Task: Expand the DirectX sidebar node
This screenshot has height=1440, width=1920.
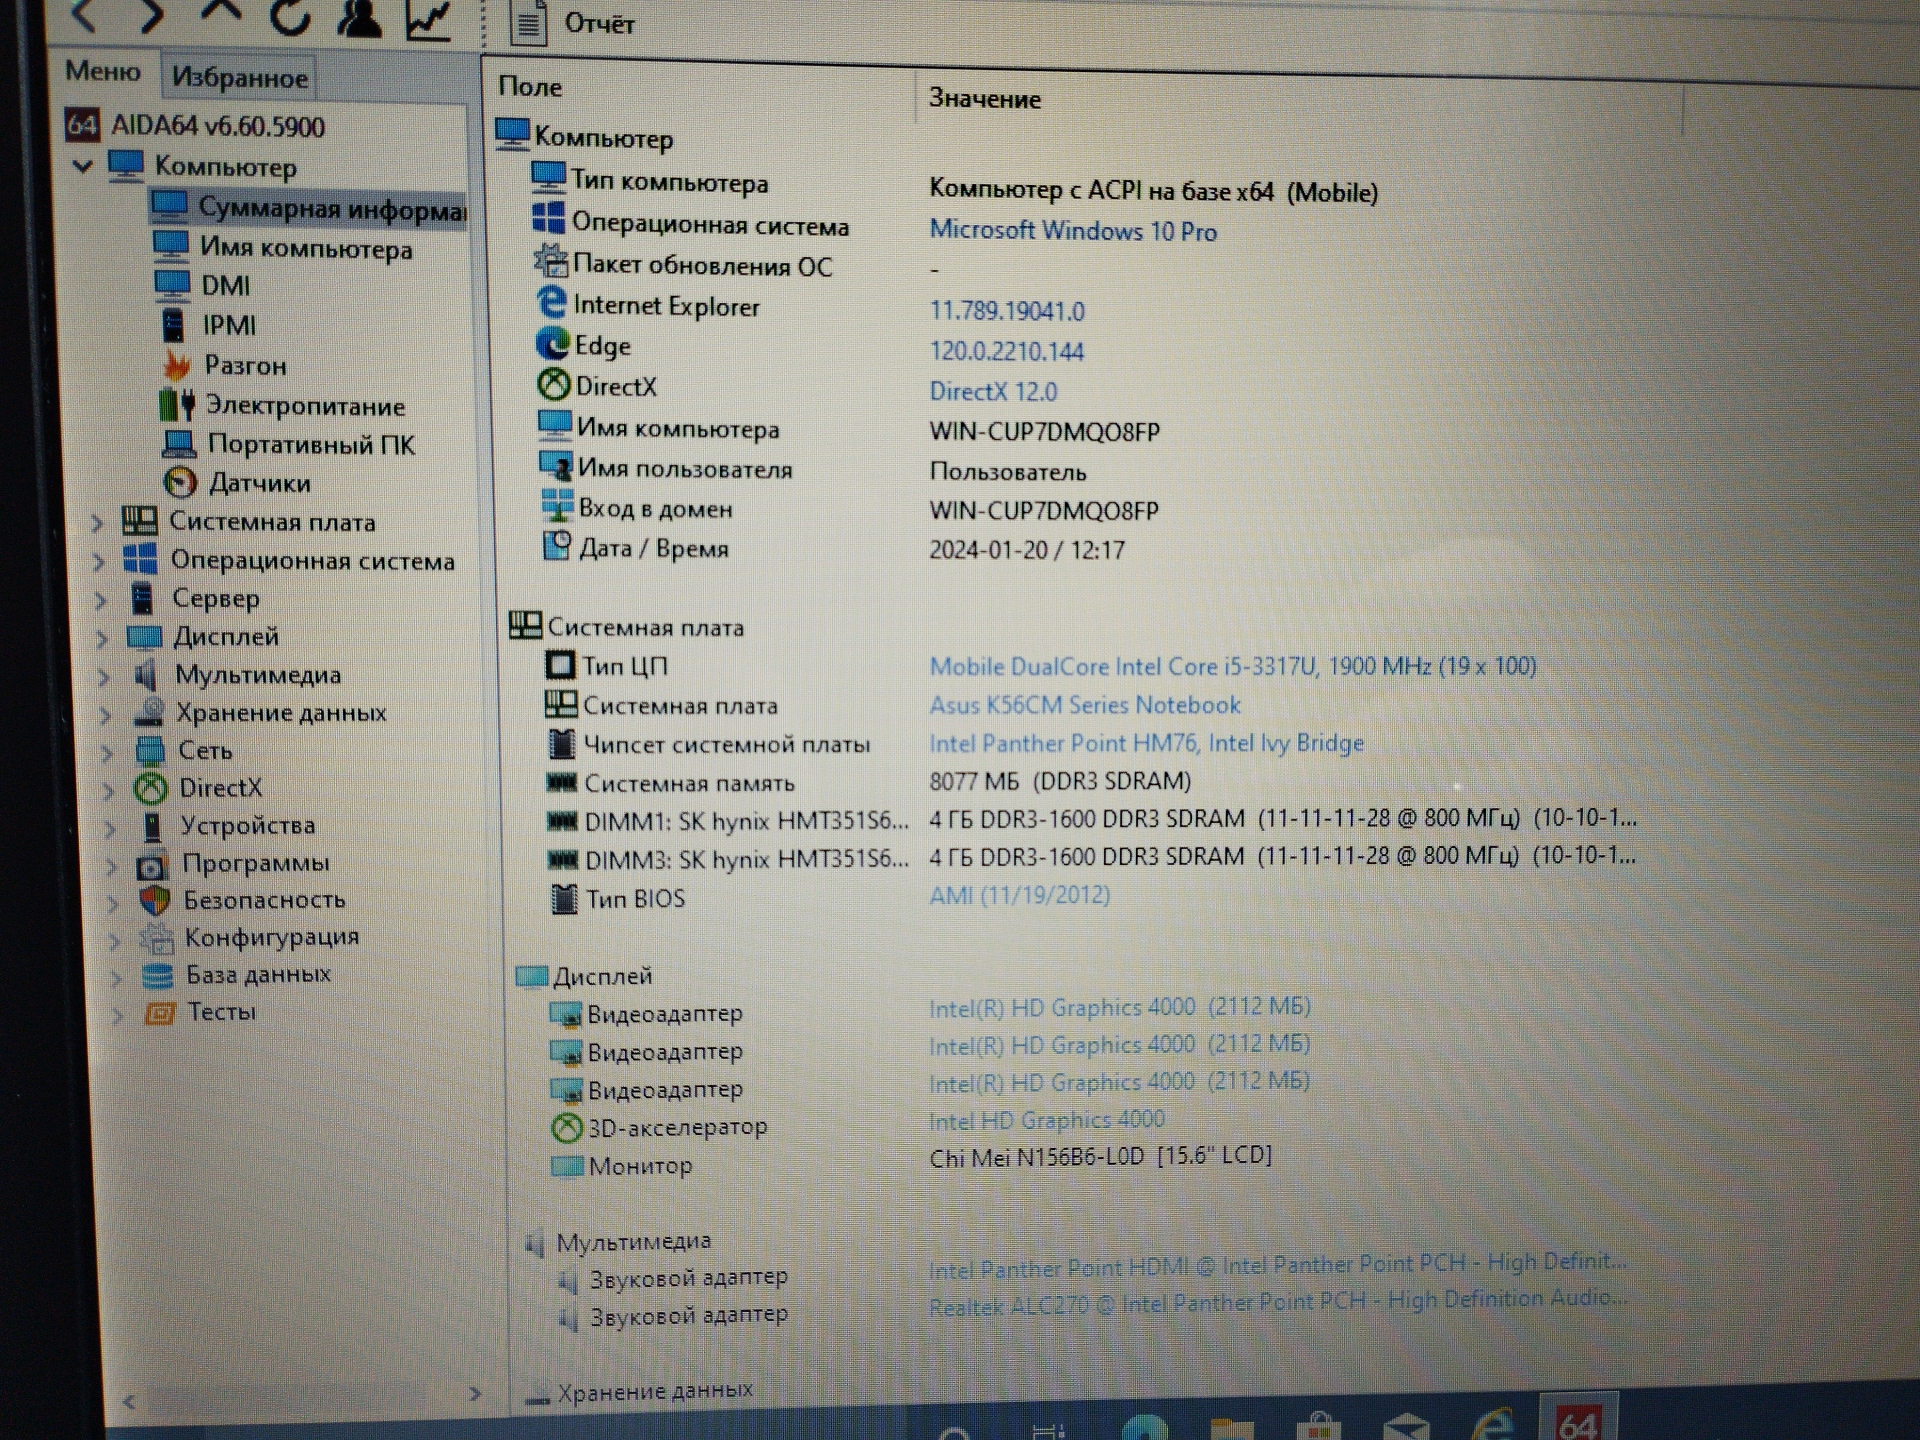Action: (110, 790)
